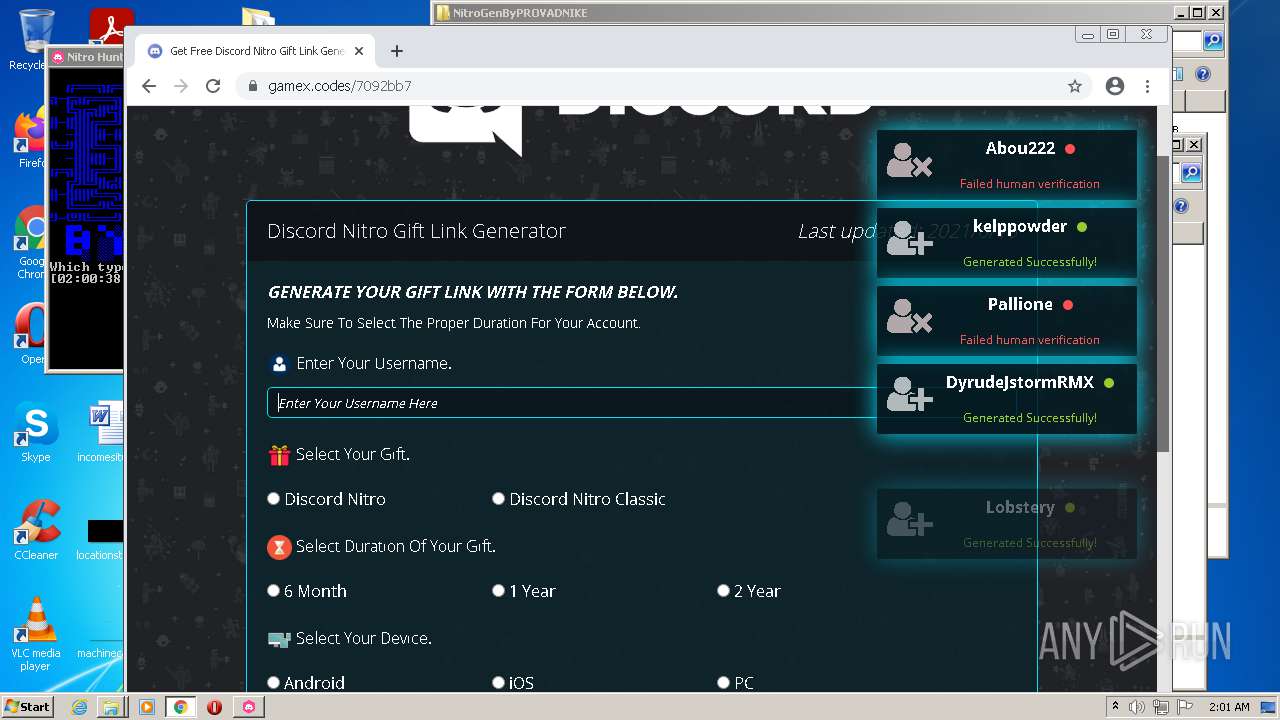Pick Android as device
The image size is (1280, 720).
click(x=273, y=683)
